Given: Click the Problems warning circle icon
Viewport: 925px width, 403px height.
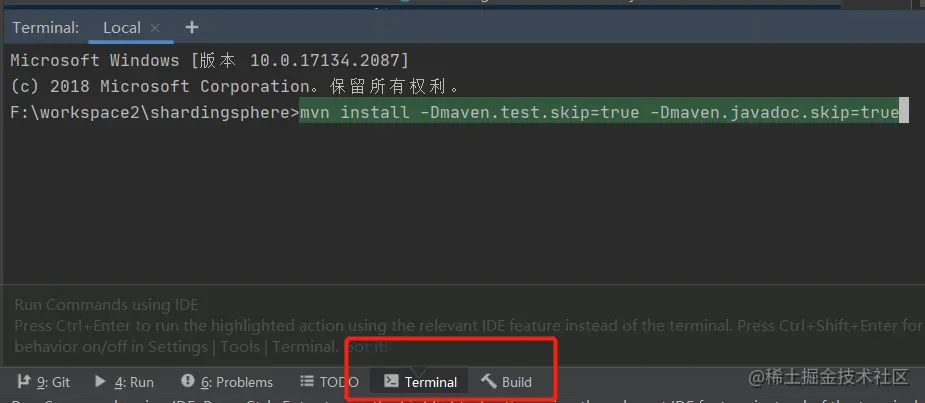Looking at the screenshot, I should point(188,381).
